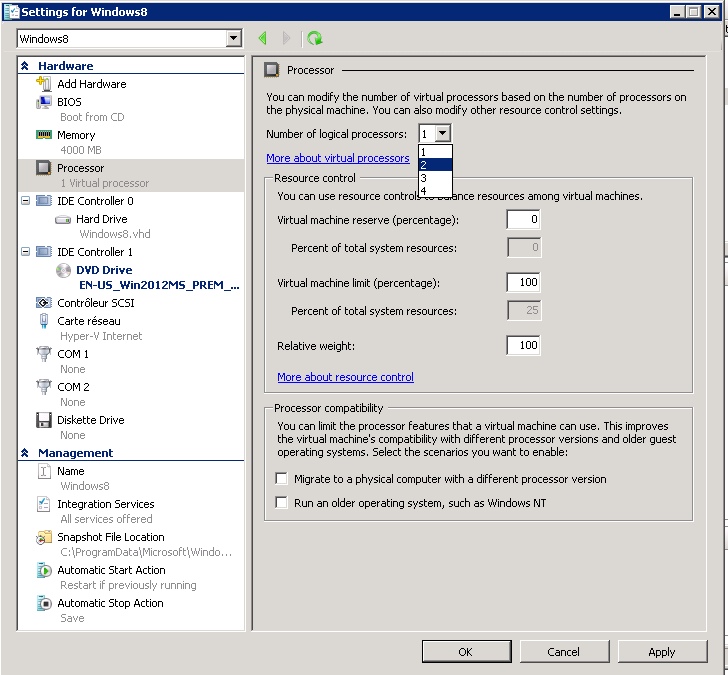Open More about resource control link

tap(345, 377)
